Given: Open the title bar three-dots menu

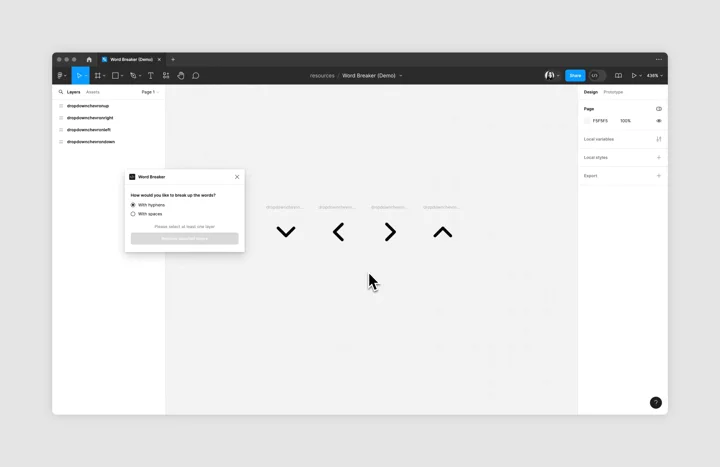Looking at the screenshot, I should [x=659, y=60].
